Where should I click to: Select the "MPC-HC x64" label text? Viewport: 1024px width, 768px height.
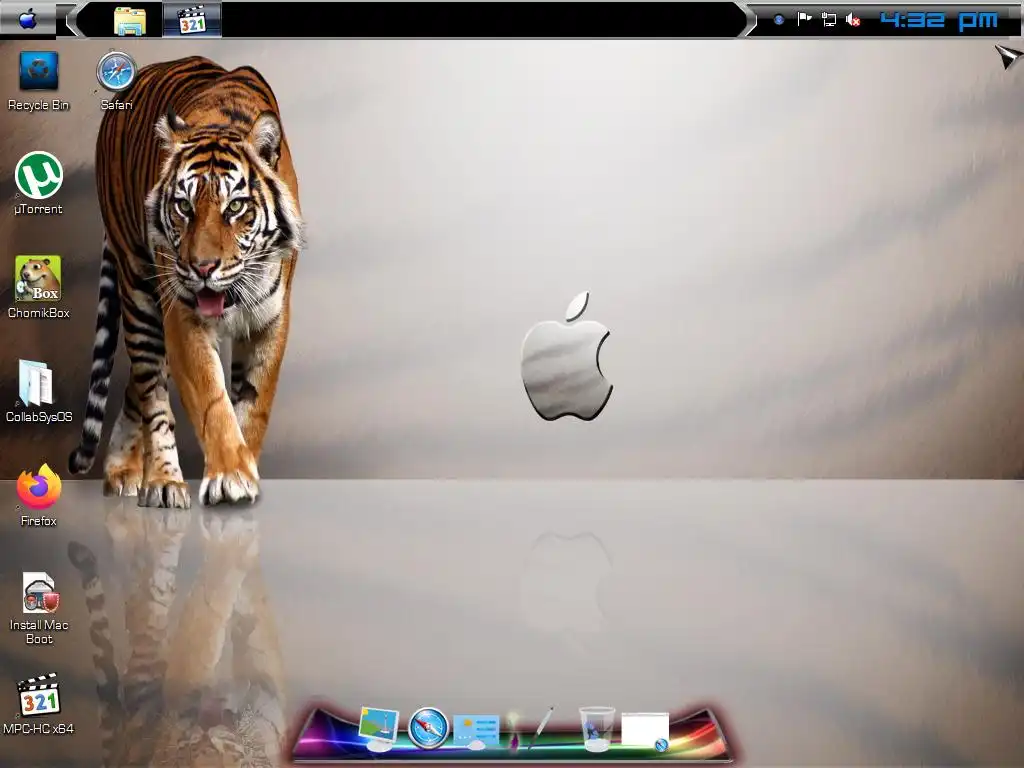[39, 729]
